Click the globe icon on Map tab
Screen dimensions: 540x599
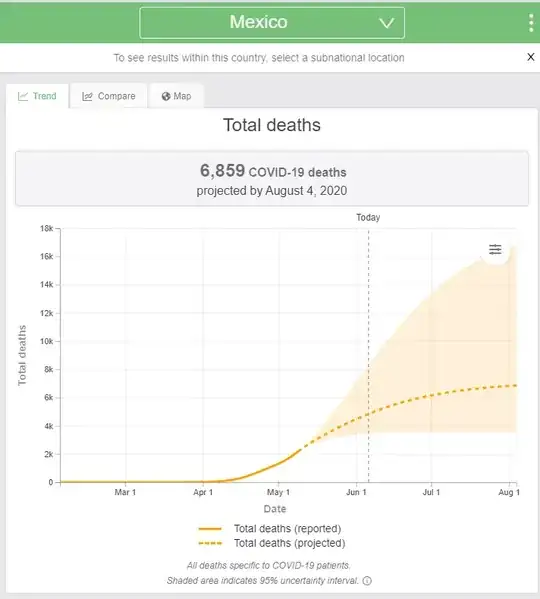pos(166,96)
